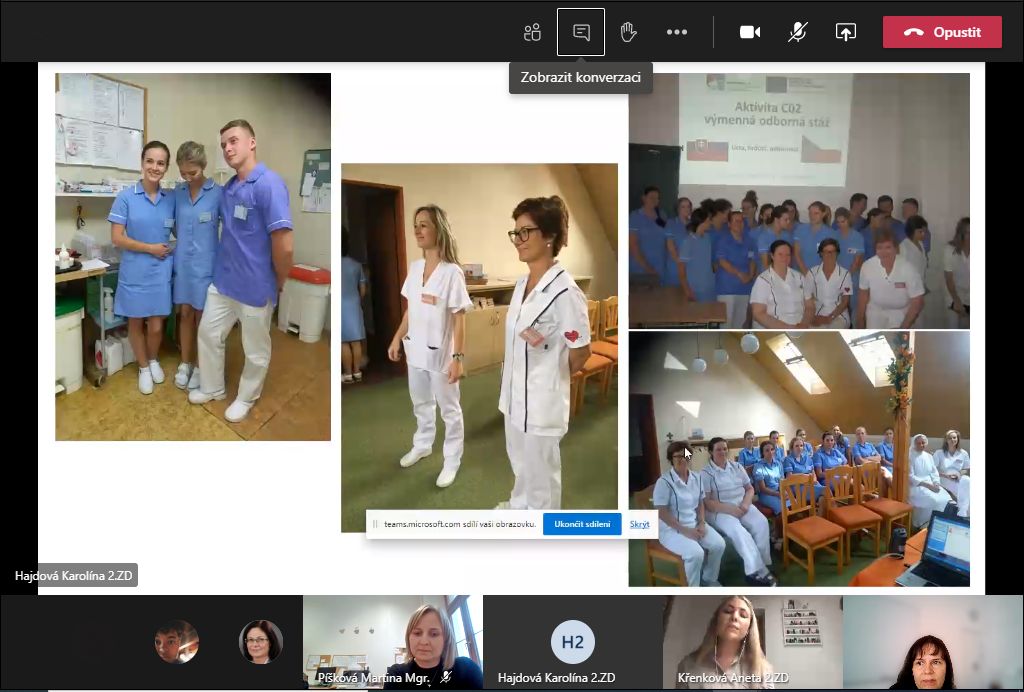Hide the sharing notification via Skrýt
Image resolution: width=1024 pixels, height=692 pixels.
click(x=639, y=524)
